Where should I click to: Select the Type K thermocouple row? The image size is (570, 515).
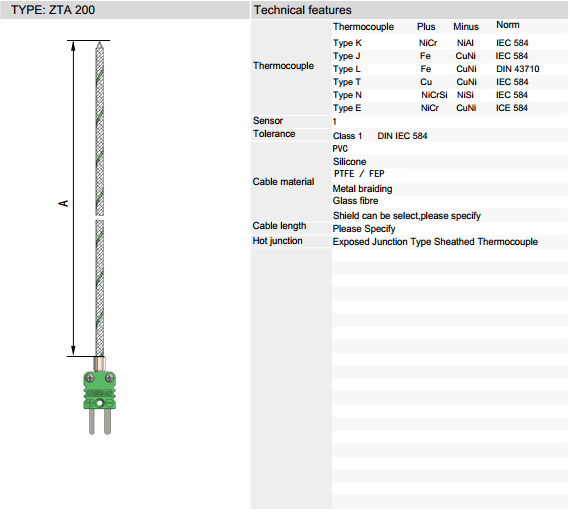(449, 43)
